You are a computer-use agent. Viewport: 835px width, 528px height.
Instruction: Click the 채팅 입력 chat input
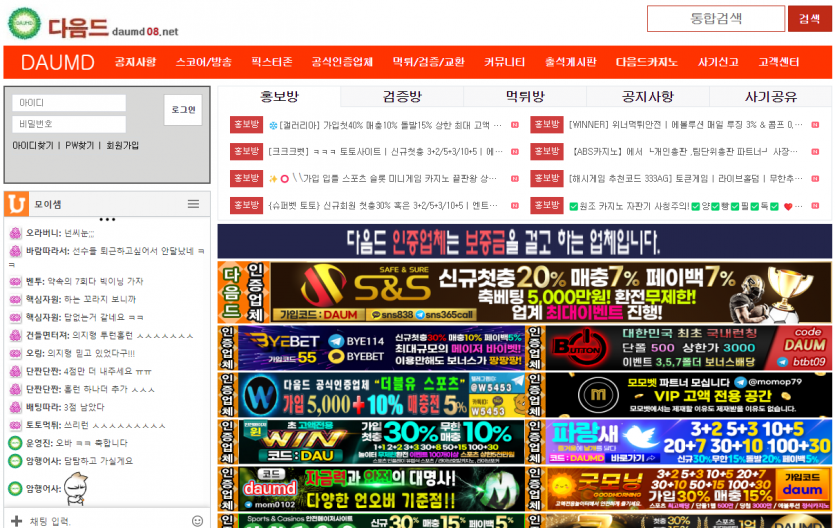point(107,521)
